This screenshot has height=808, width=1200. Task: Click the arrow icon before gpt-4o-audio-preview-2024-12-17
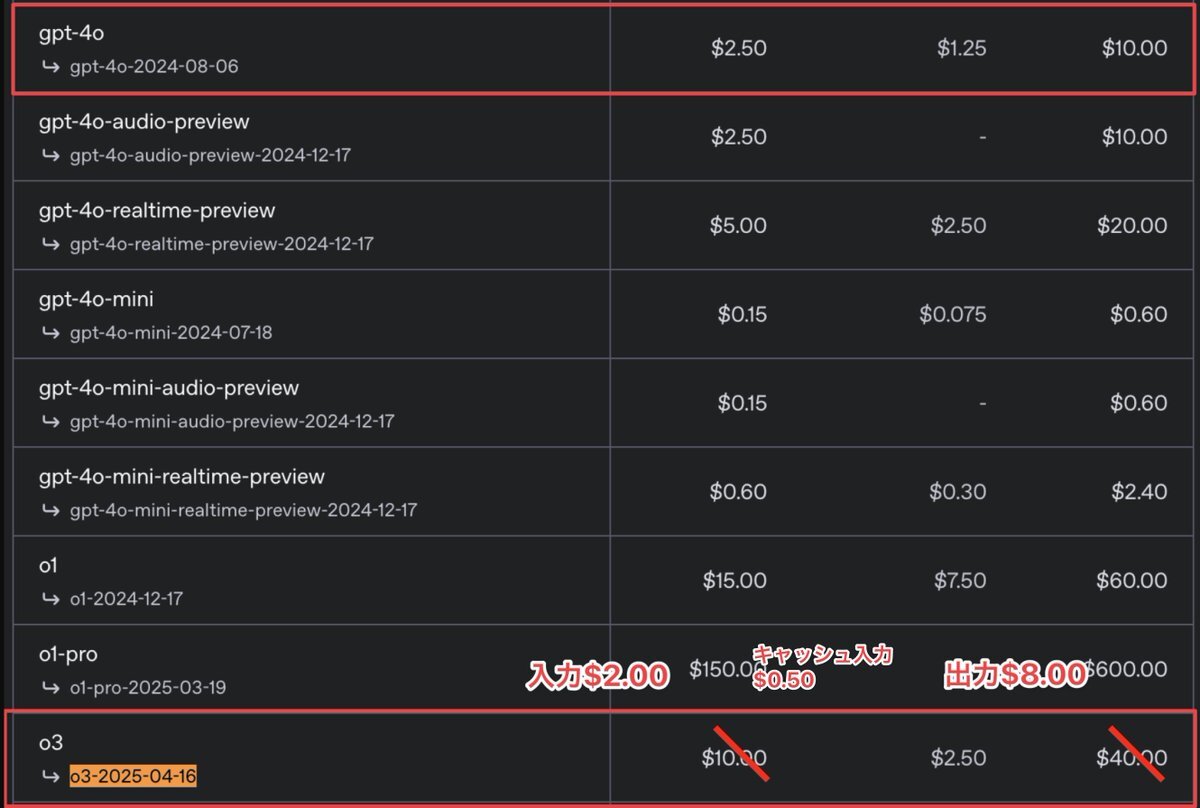point(51,156)
